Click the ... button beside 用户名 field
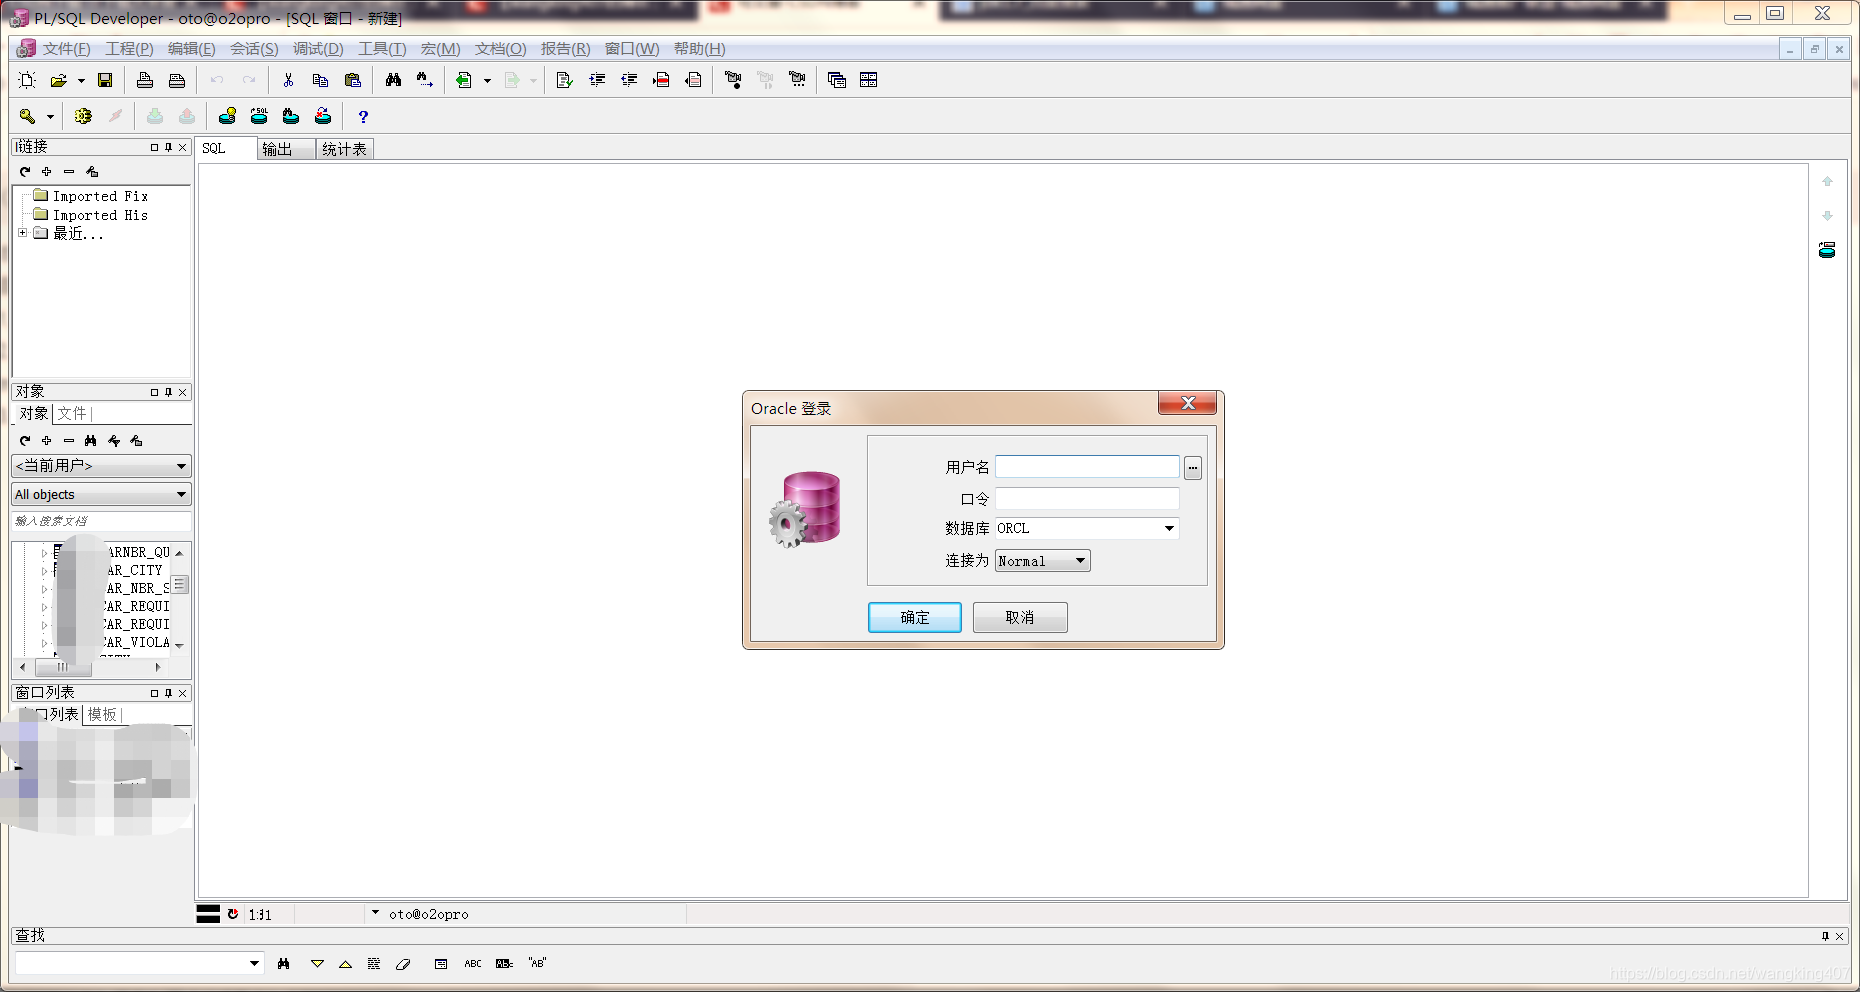1860x992 pixels. (x=1193, y=467)
